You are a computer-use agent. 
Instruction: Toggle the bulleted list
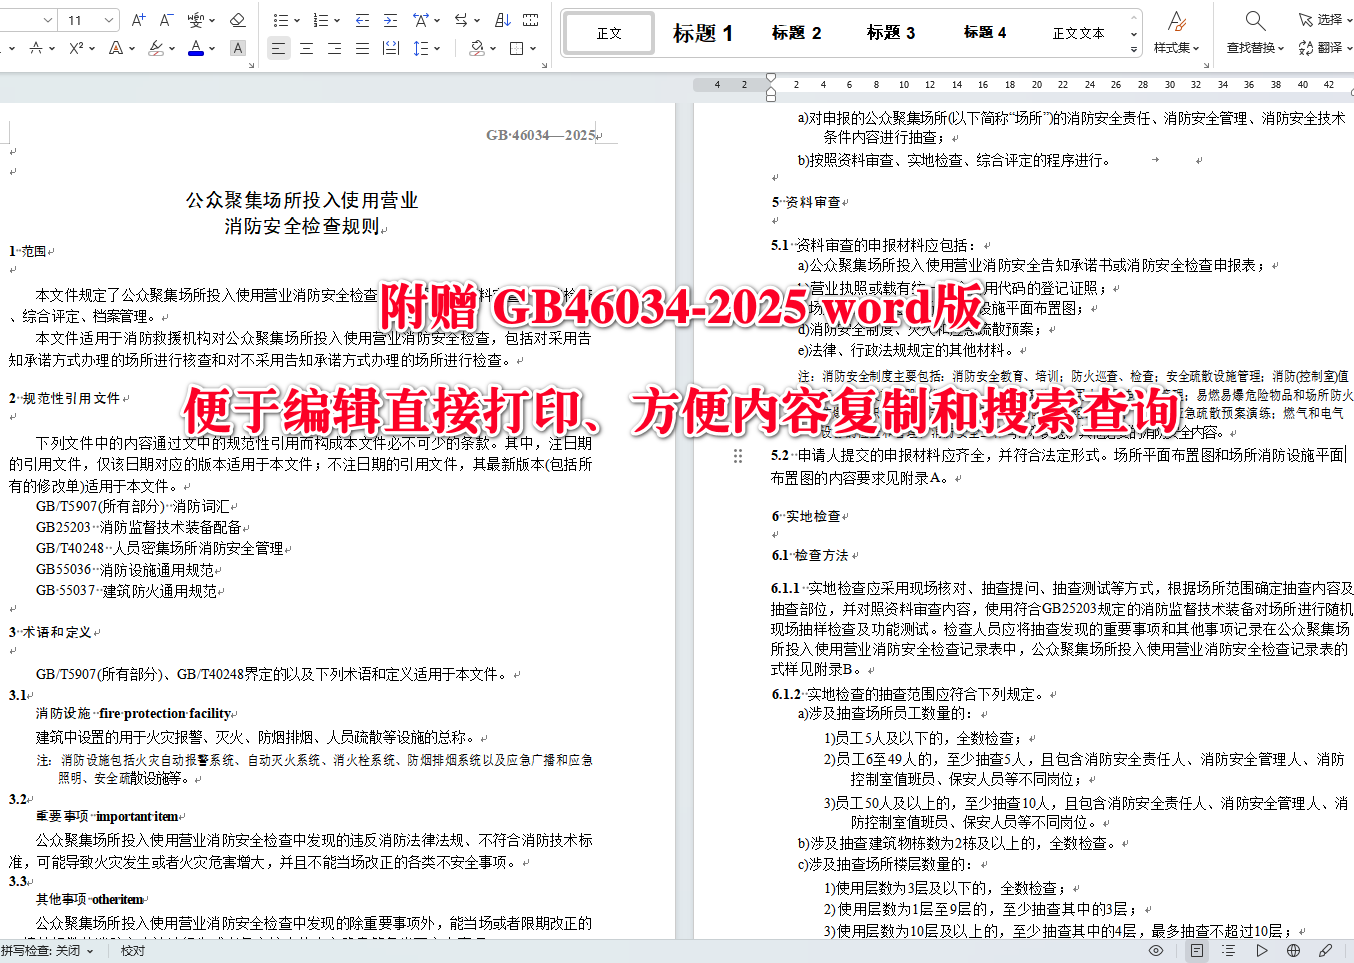[x=281, y=19]
